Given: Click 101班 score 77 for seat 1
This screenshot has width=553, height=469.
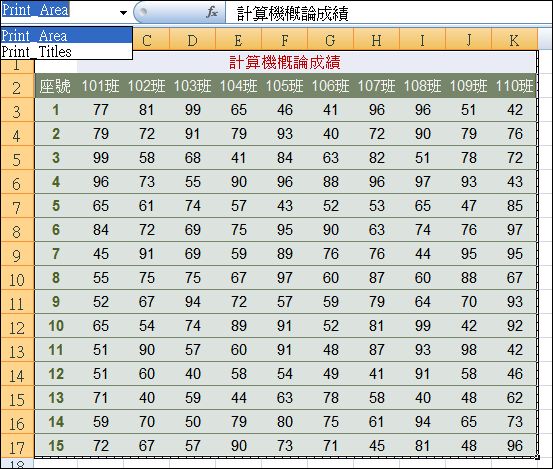Looking at the screenshot, I should [101, 110].
